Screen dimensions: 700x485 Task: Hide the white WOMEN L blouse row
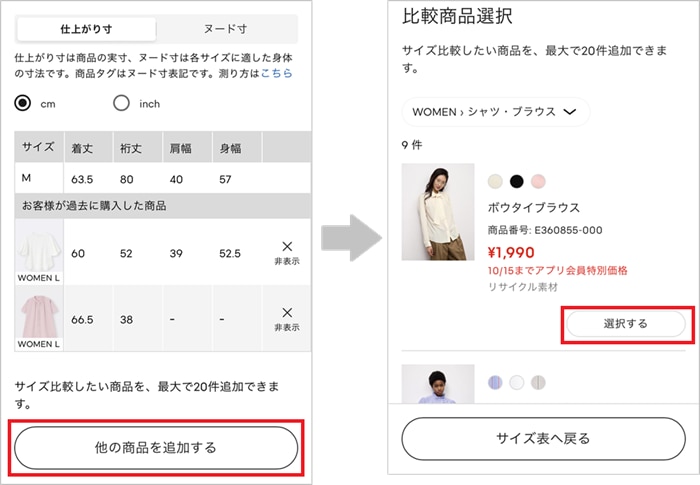(287, 253)
